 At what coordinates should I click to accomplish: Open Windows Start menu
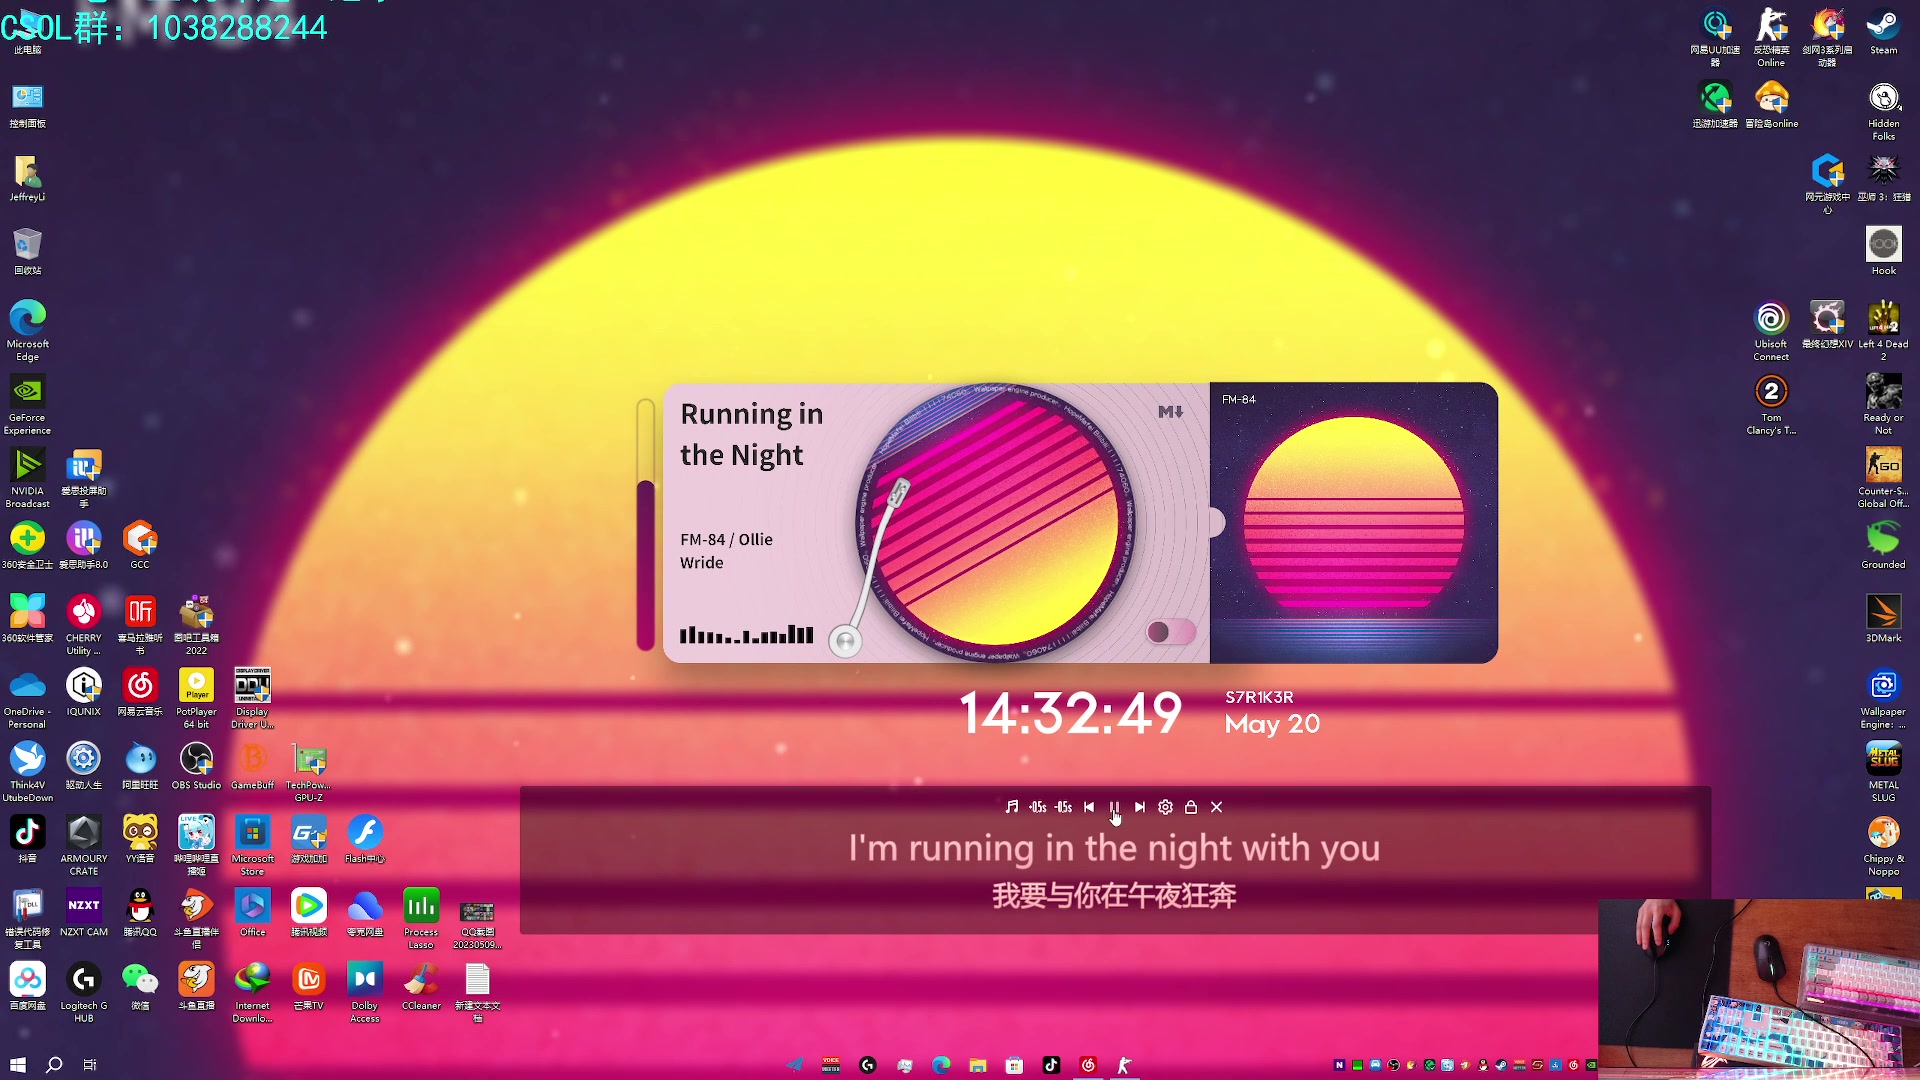pyautogui.click(x=17, y=1065)
